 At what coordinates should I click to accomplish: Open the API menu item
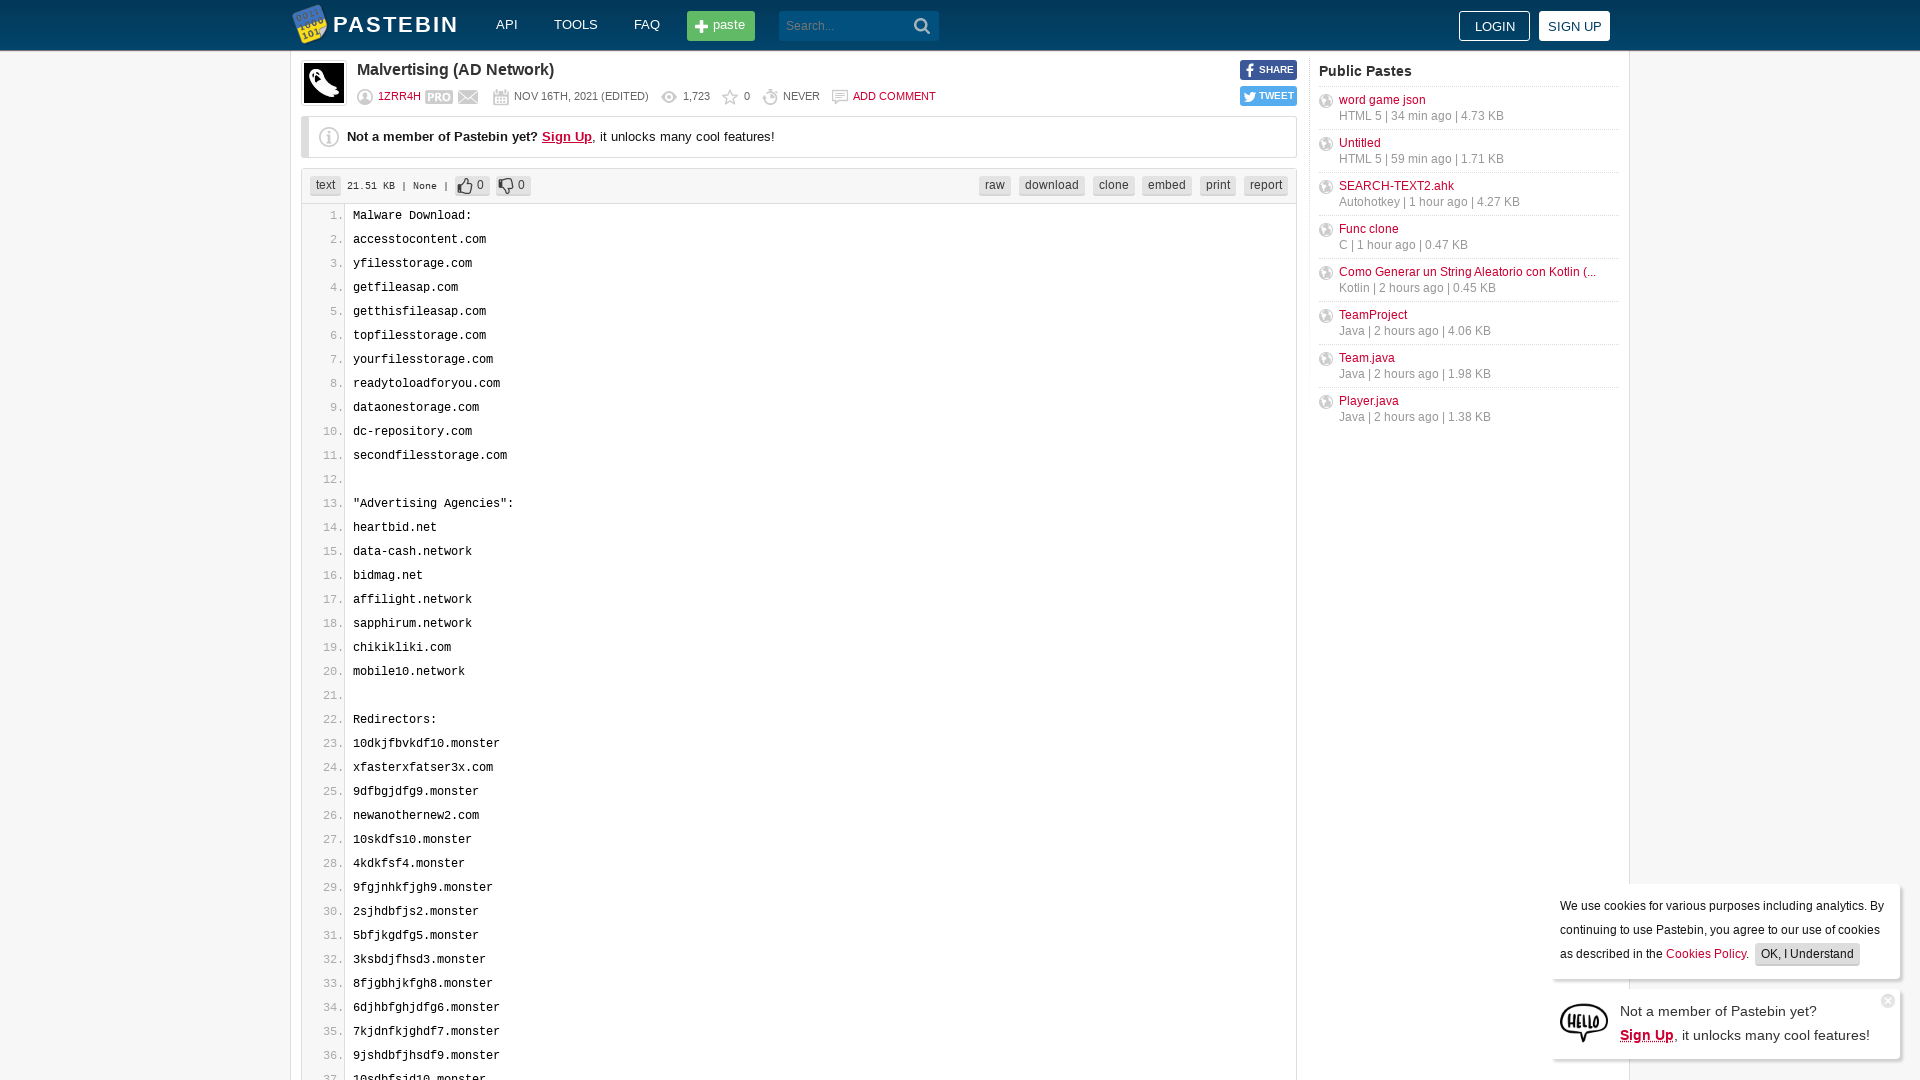[507, 25]
